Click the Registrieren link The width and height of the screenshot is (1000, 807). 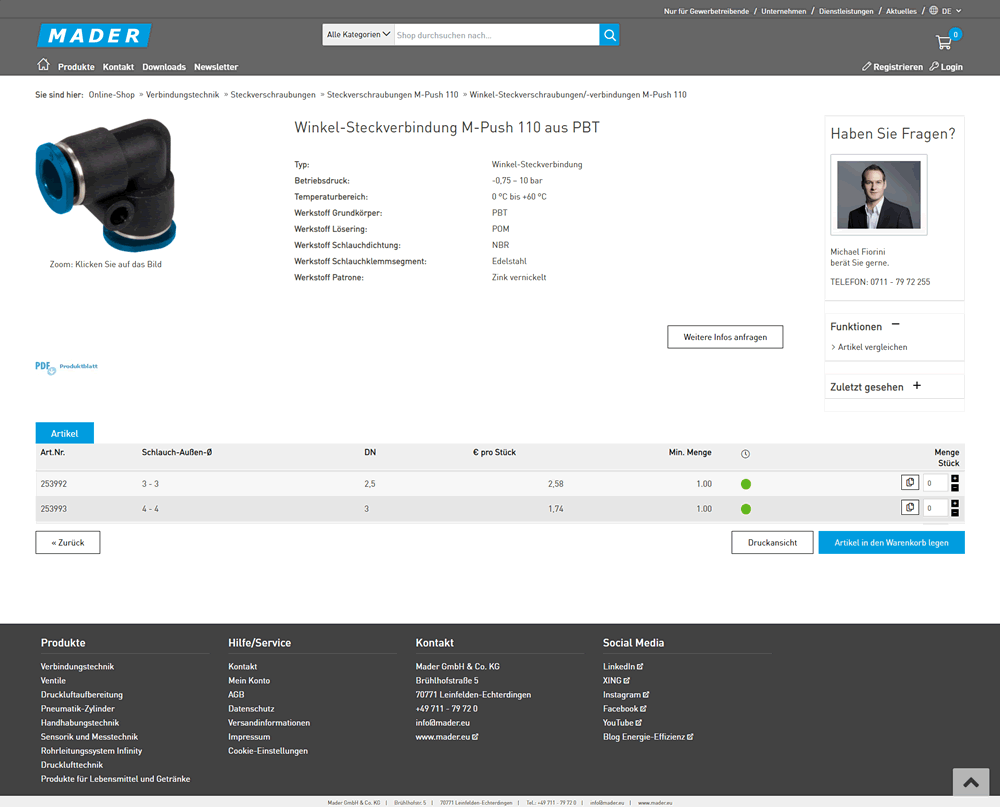click(892, 67)
